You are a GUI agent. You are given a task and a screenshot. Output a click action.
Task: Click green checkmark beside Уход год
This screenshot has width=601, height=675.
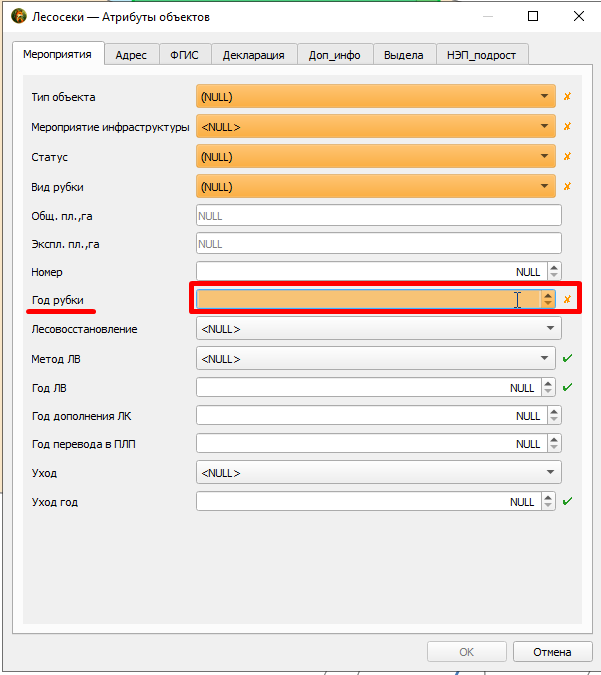coord(567,501)
